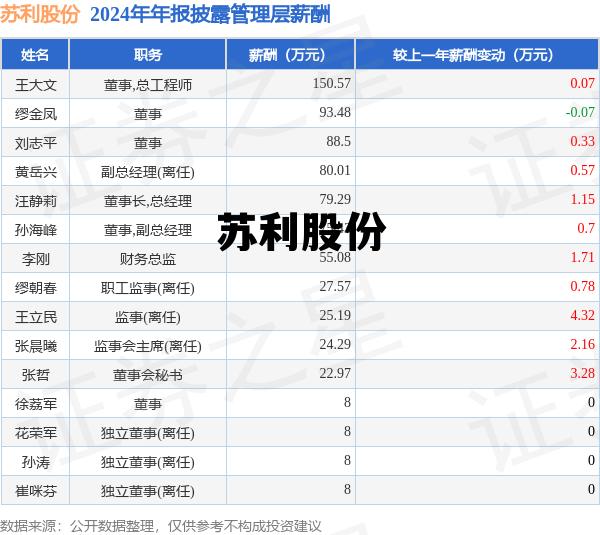Image resolution: width=600 pixels, height=535 pixels.
Task: Click the change value 3.28
Action: (x=582, y=373)
